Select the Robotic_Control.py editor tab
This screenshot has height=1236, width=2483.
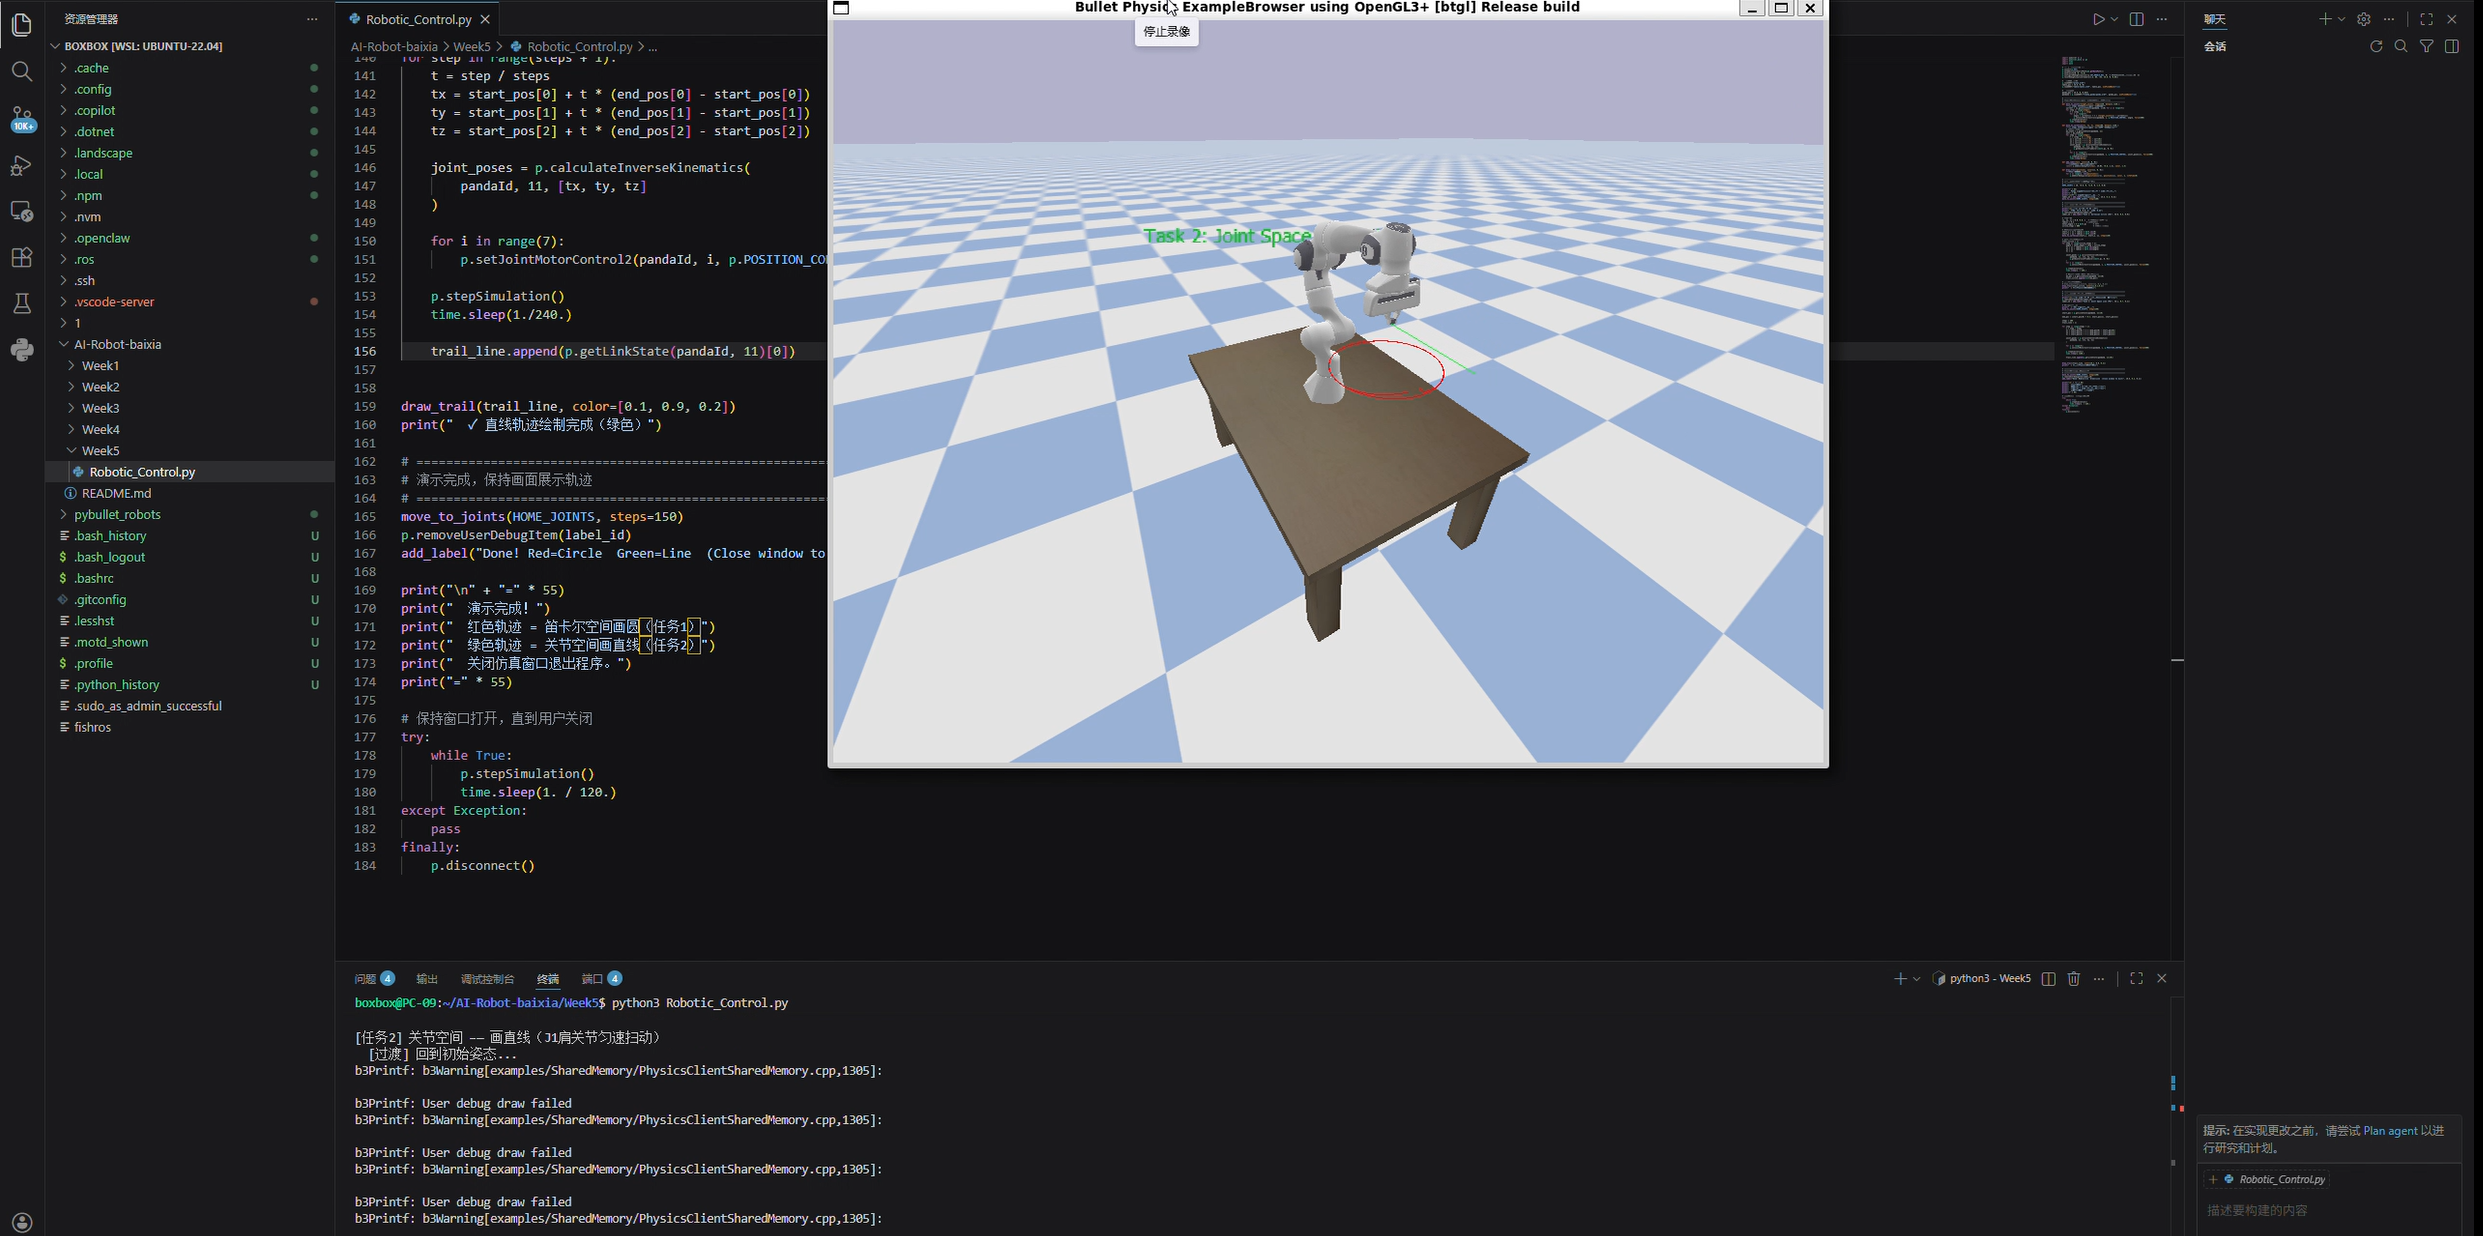click(x=419, y=19)
